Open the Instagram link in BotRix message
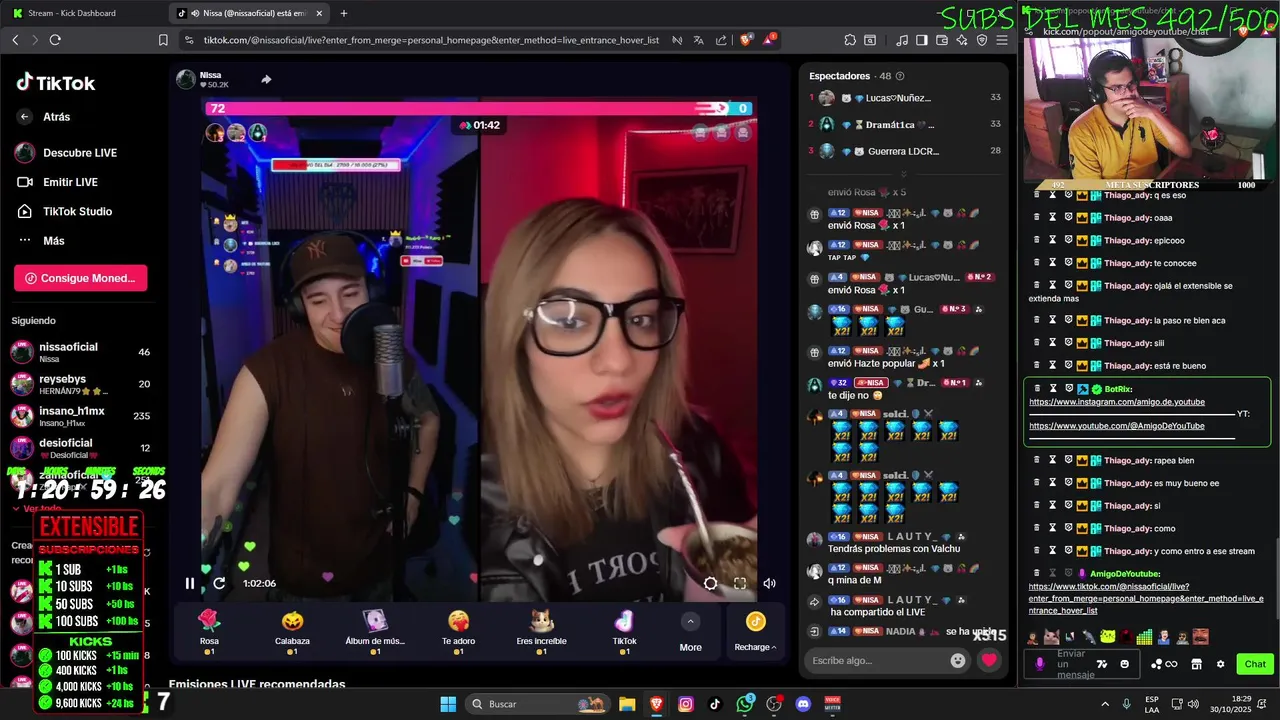 1117,402
